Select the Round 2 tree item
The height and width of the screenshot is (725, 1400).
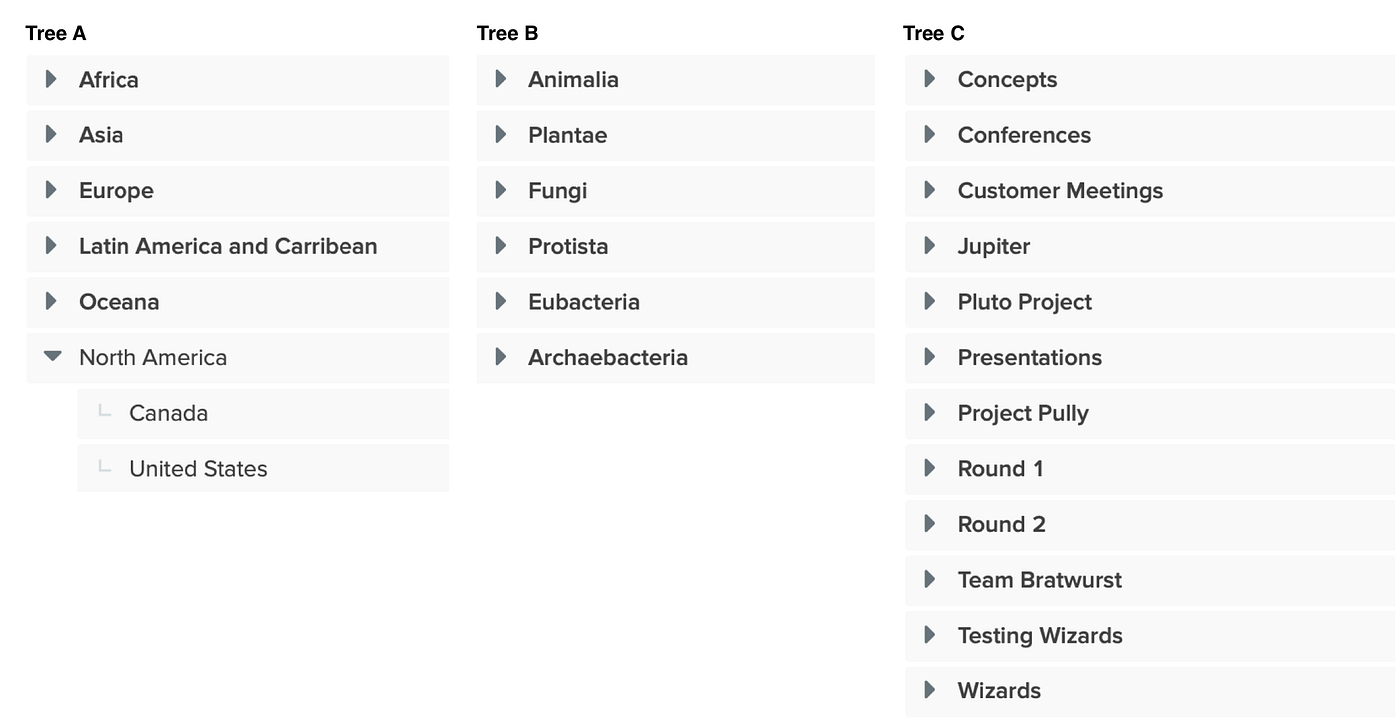point(1001,524)
